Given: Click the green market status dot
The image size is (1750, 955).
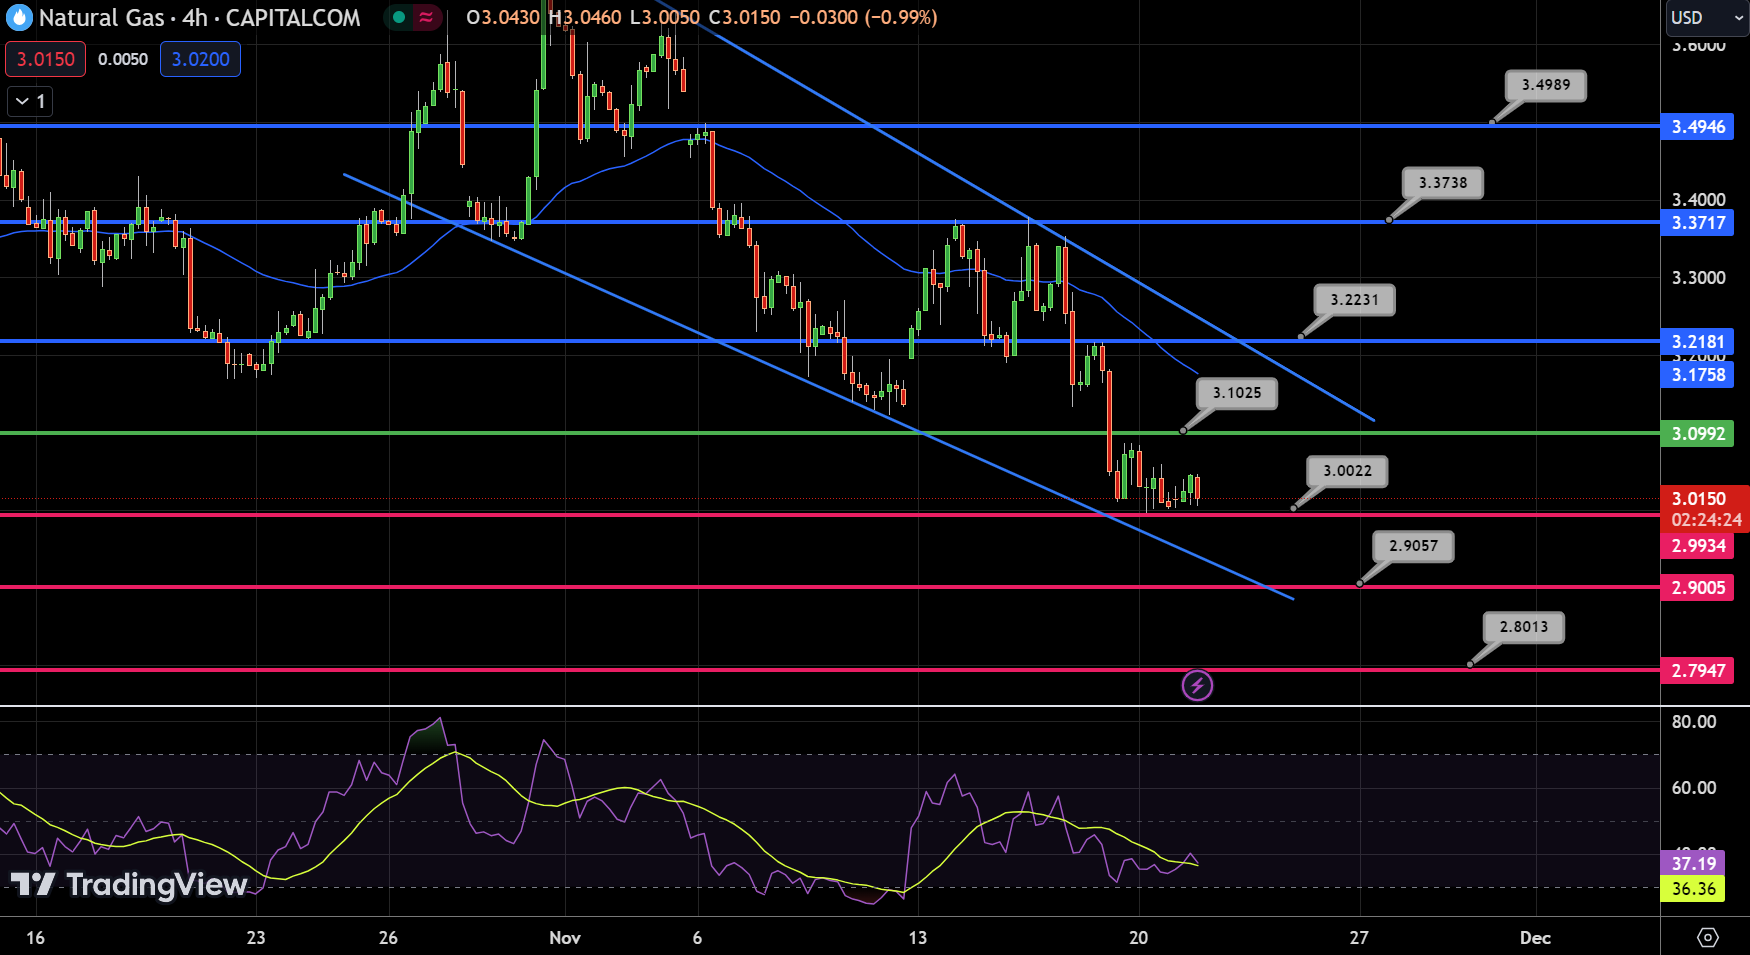Looking at the screenshot, I should pos(399,17).
